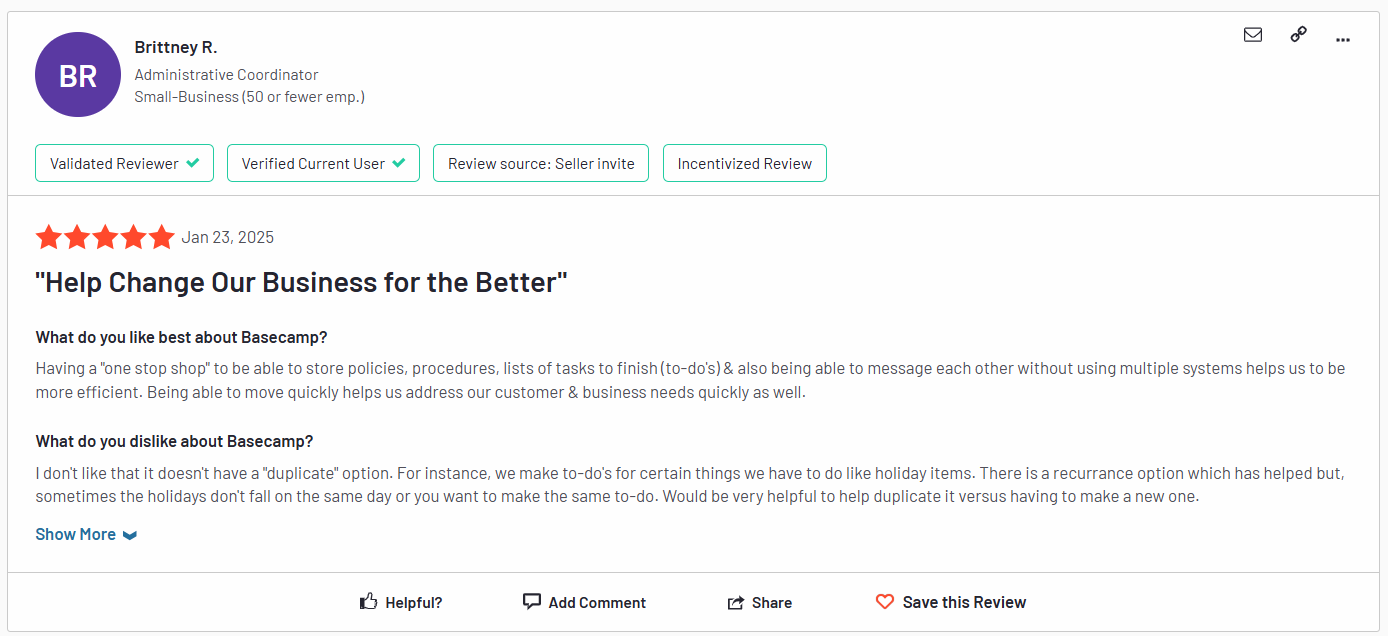Click the thumbs-up icon

[x=369, y=601]
